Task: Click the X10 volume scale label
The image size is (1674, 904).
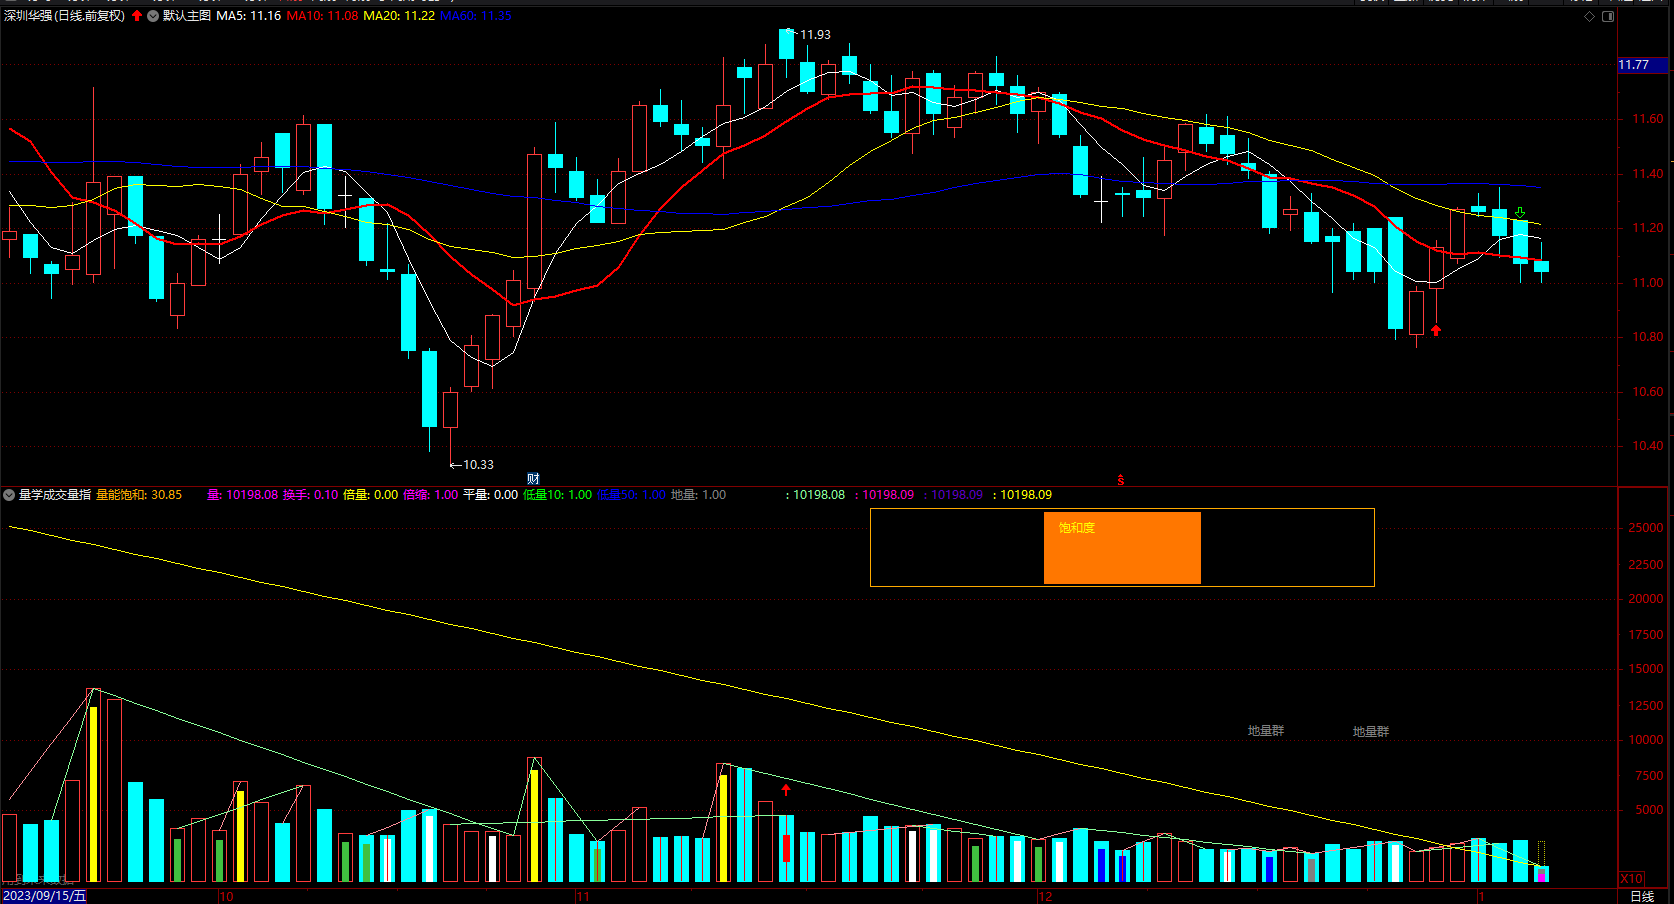Action: click(x=1631, y=879)
